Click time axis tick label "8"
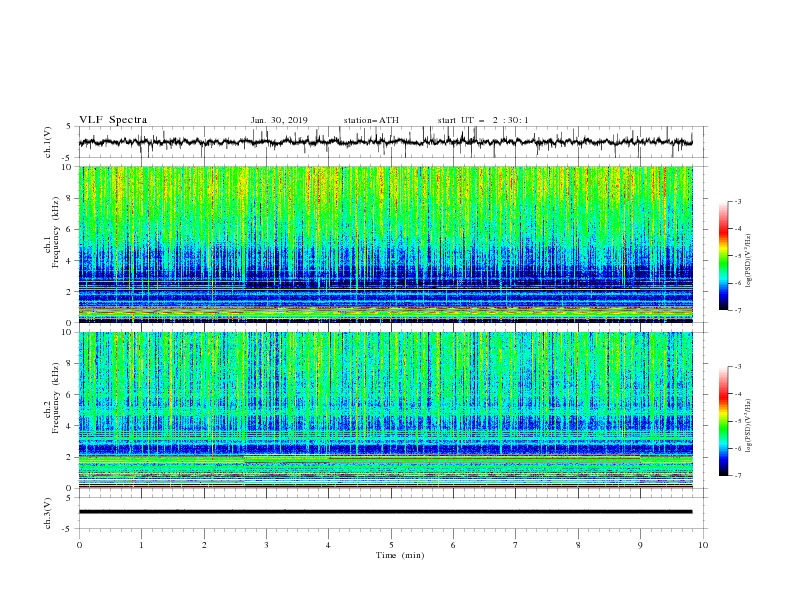The width and height of the screenshot is (792, 612). click(x=578, y=545)
